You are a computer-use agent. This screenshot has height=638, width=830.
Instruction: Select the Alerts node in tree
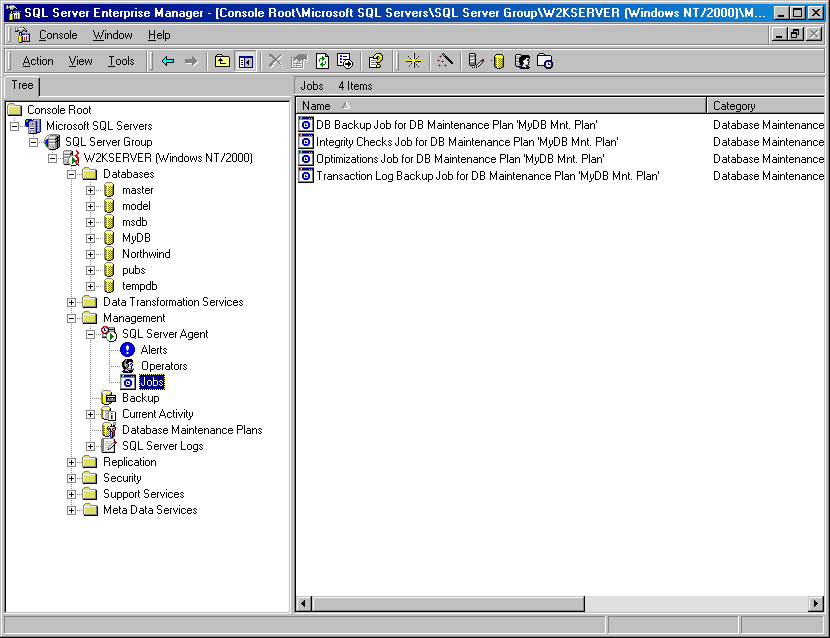154,350
